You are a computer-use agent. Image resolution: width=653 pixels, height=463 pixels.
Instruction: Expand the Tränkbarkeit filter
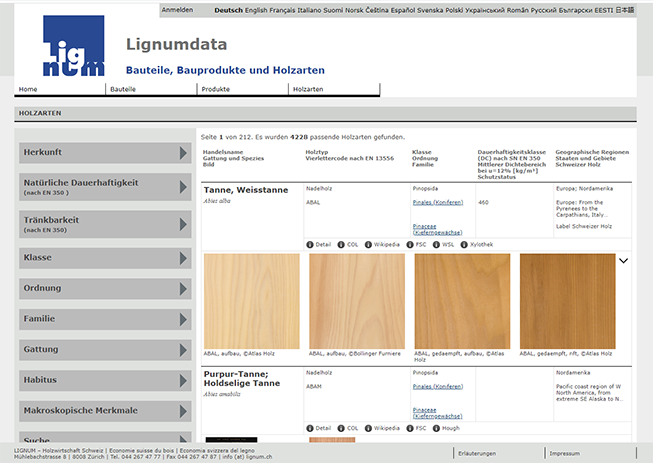click(105, 224)
